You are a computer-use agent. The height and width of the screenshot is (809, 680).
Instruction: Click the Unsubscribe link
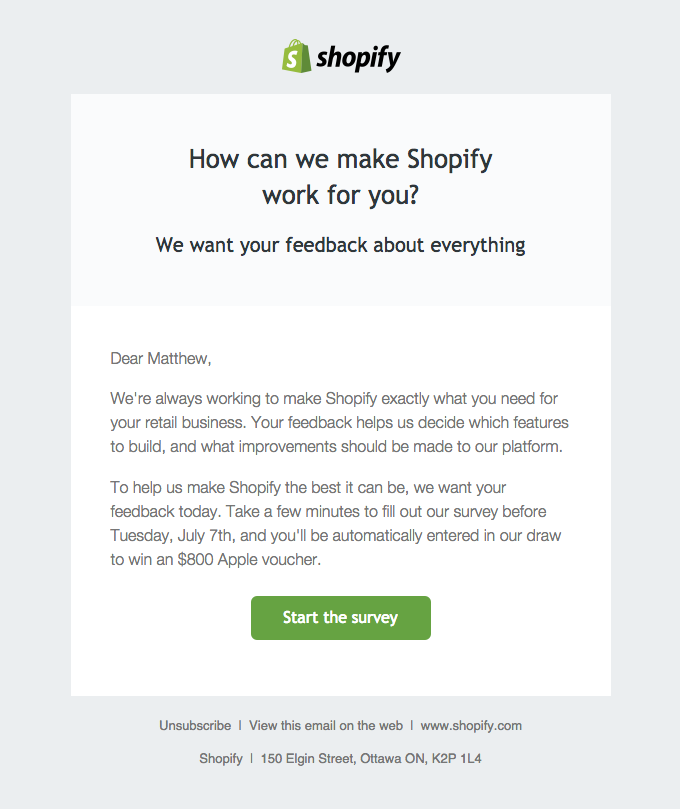point(195,725)
